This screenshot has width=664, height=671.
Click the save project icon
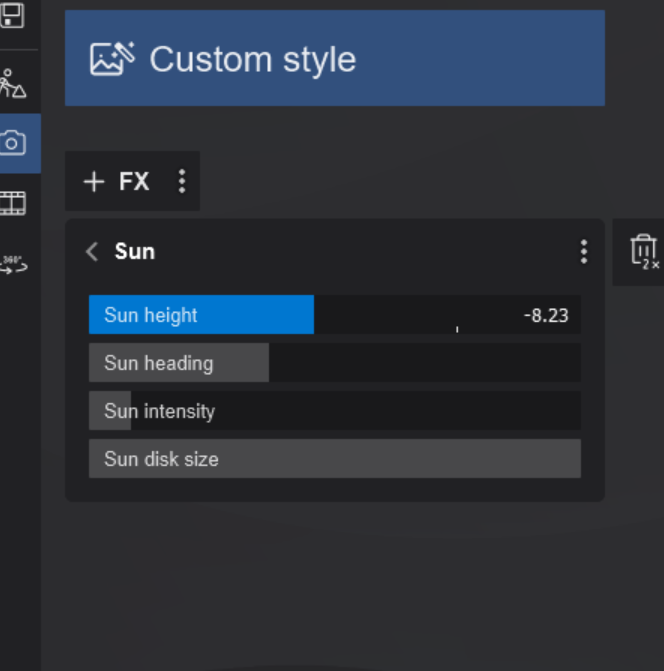pyautogui.click(x=13, y=15)
